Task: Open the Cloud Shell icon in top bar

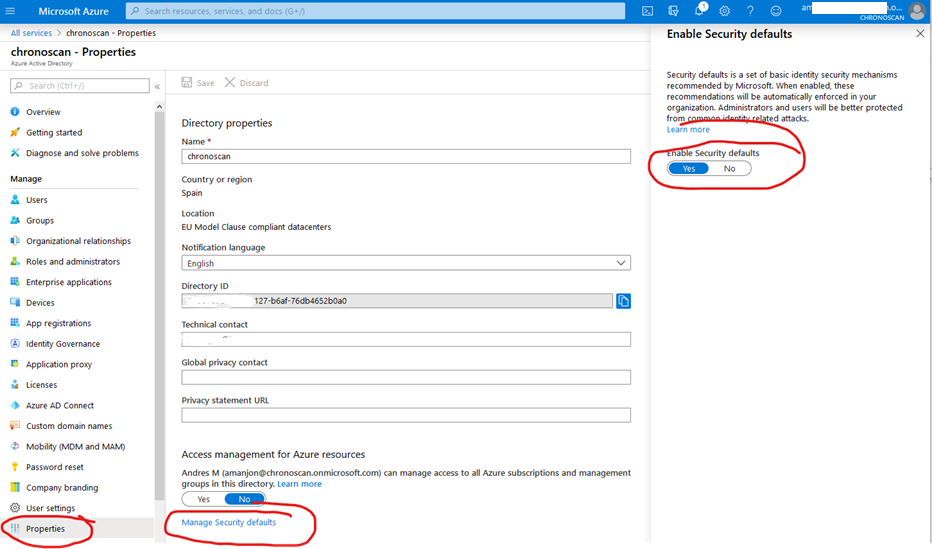Action: click(647, 11)
